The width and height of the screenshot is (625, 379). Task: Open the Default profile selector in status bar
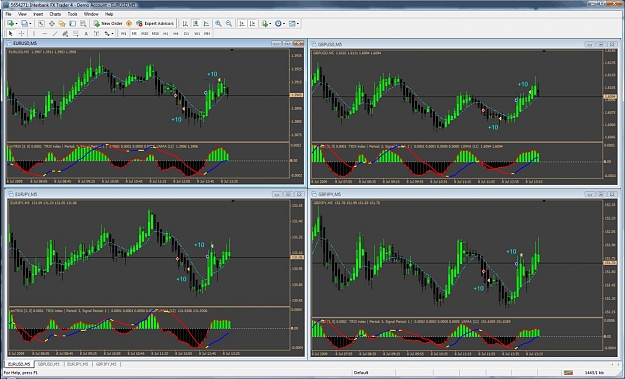361,373
